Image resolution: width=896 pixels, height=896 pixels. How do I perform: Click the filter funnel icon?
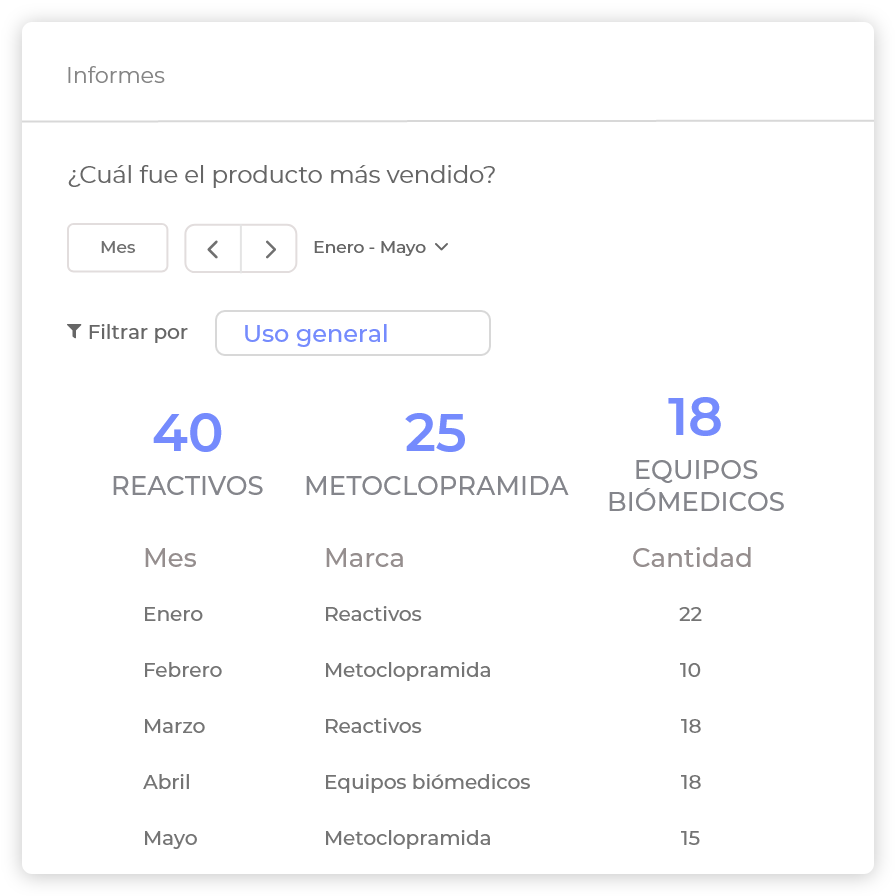pyautogui.click(x=74, y=332)
